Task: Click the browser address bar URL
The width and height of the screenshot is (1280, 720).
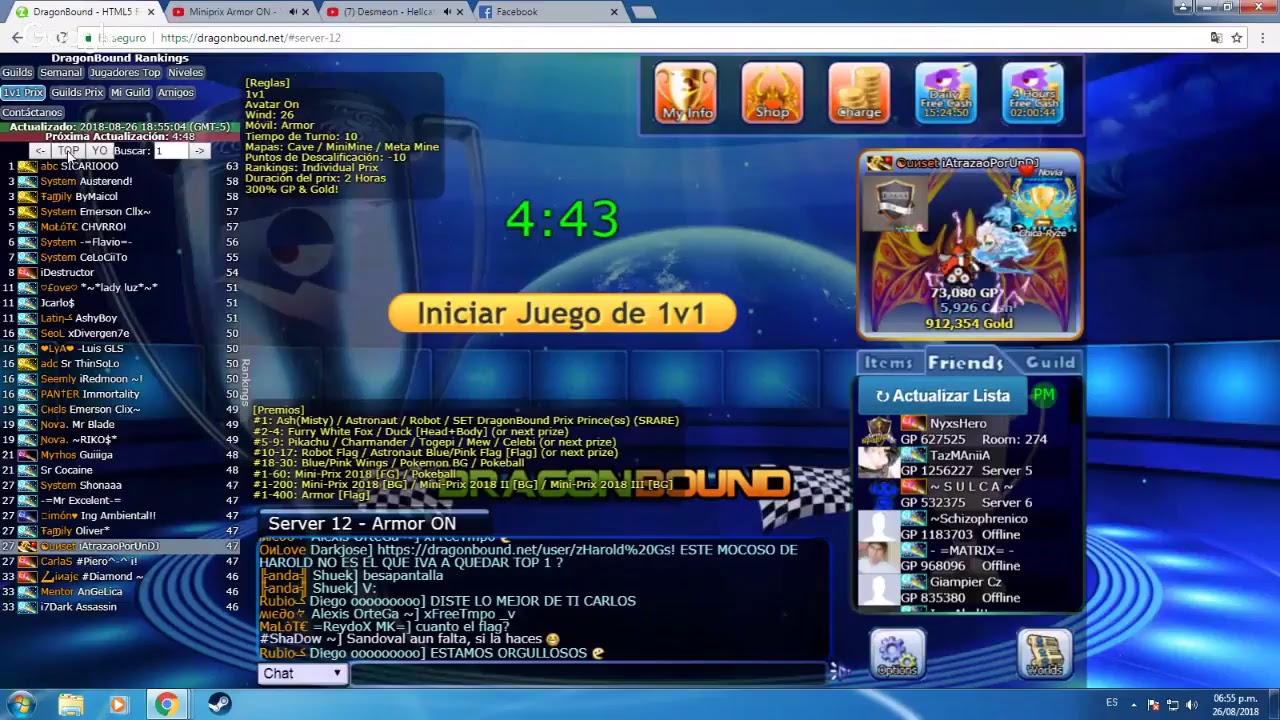Action: pos(250,38)
